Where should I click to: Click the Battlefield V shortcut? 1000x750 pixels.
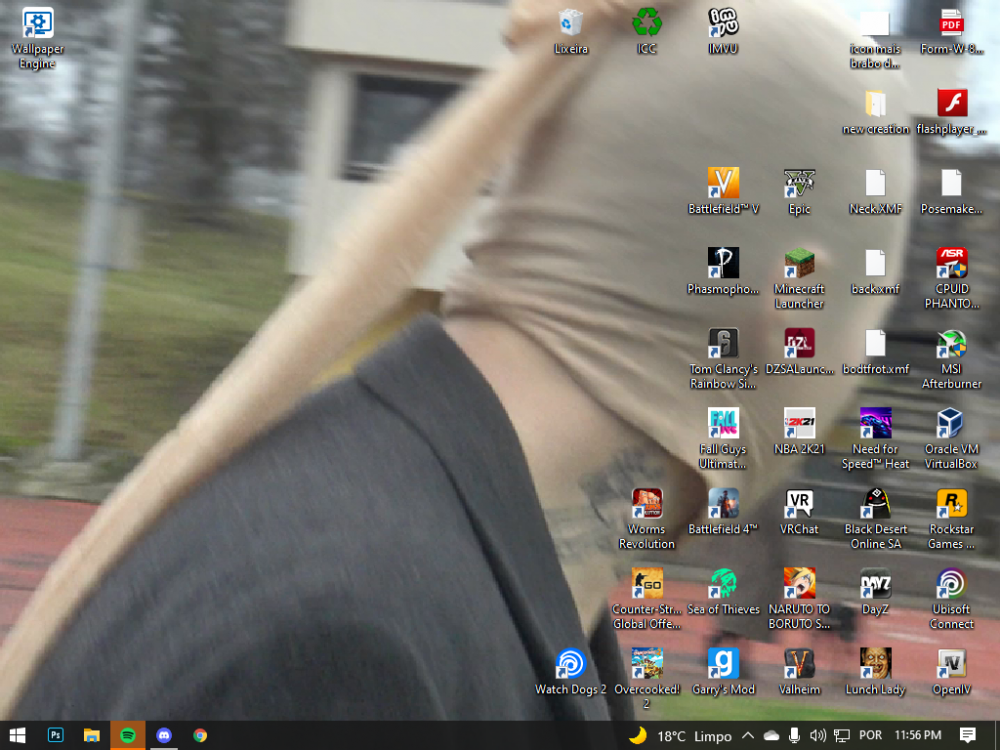(x=723, y=184)
